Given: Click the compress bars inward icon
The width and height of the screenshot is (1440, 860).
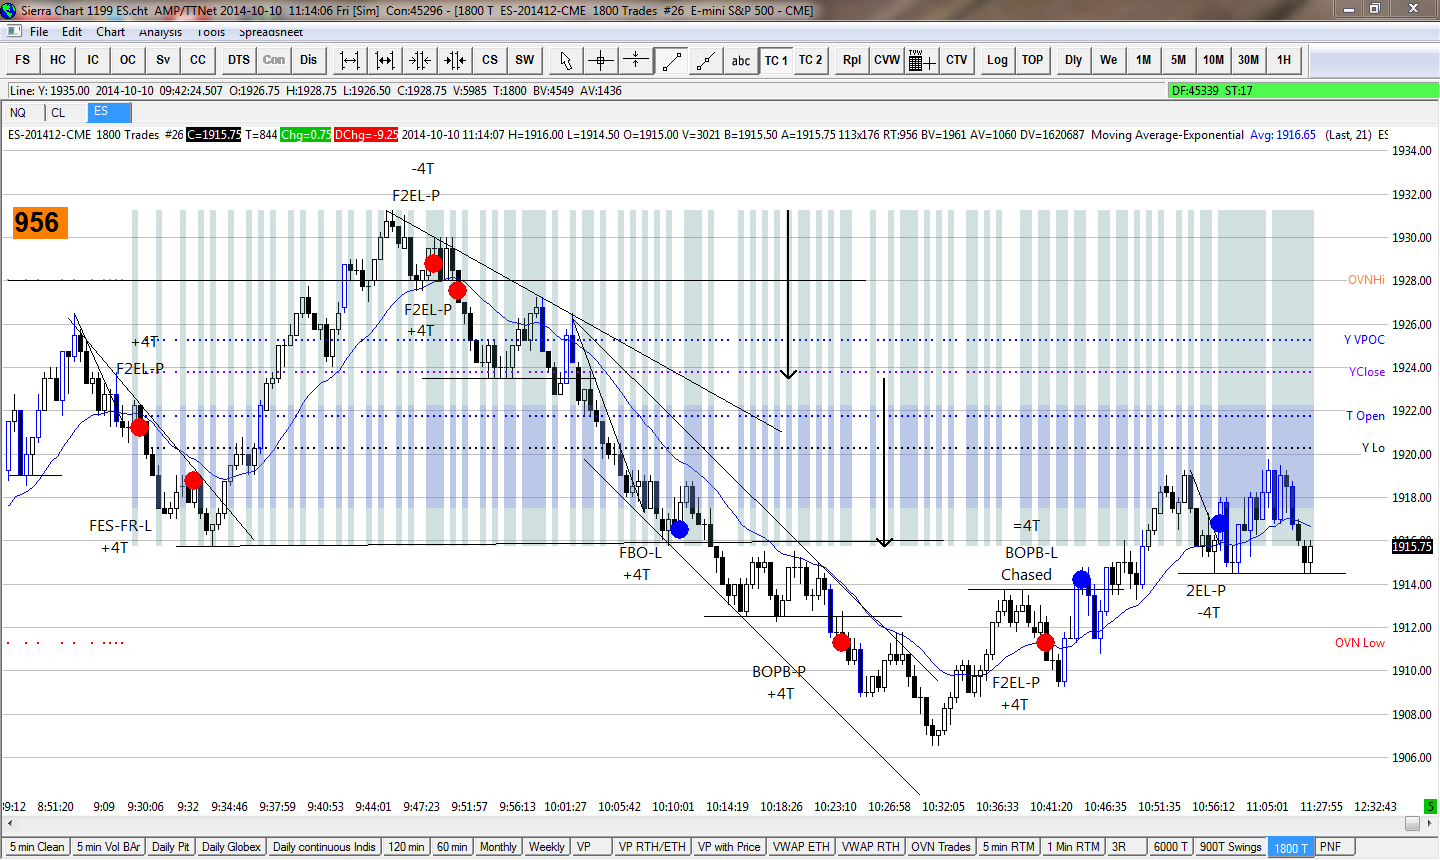Looking at the screenshot, I should [420, 60].
